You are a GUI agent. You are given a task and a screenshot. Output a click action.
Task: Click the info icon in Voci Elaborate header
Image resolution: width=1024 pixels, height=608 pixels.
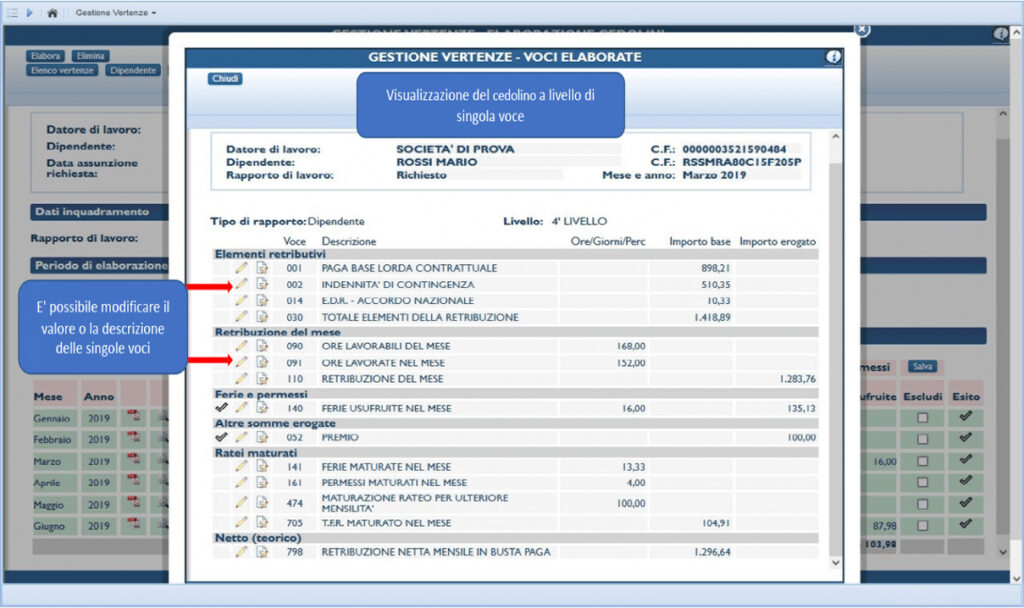point(833,57)
